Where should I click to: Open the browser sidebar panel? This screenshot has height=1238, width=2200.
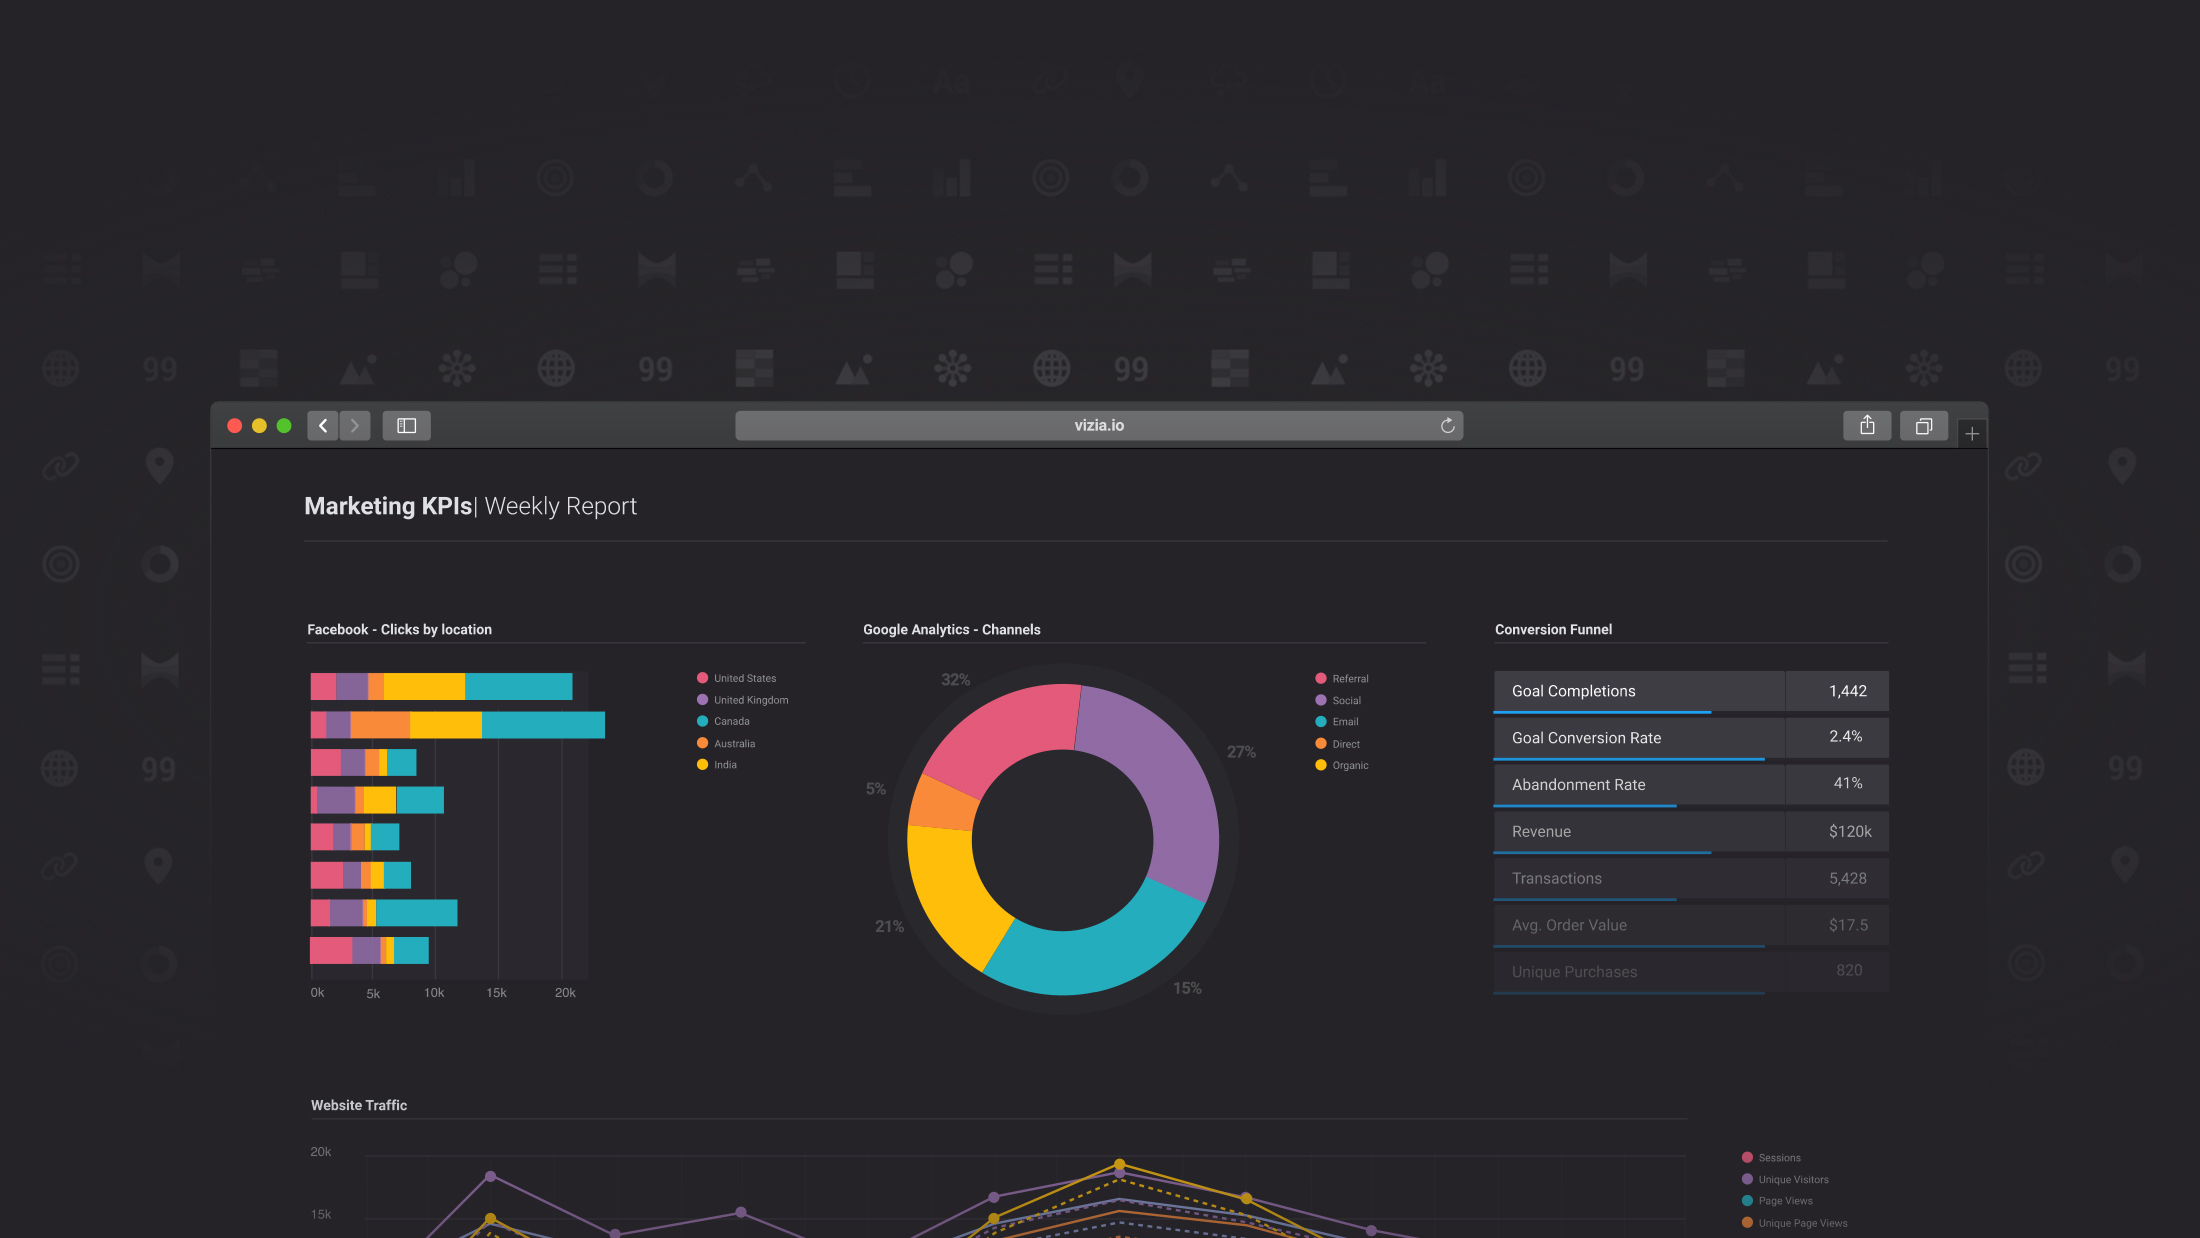406,425
